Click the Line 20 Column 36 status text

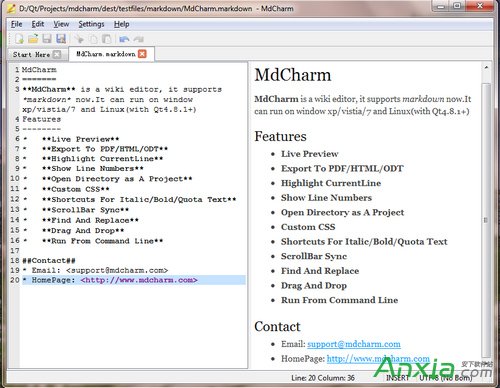coord(323,378)
